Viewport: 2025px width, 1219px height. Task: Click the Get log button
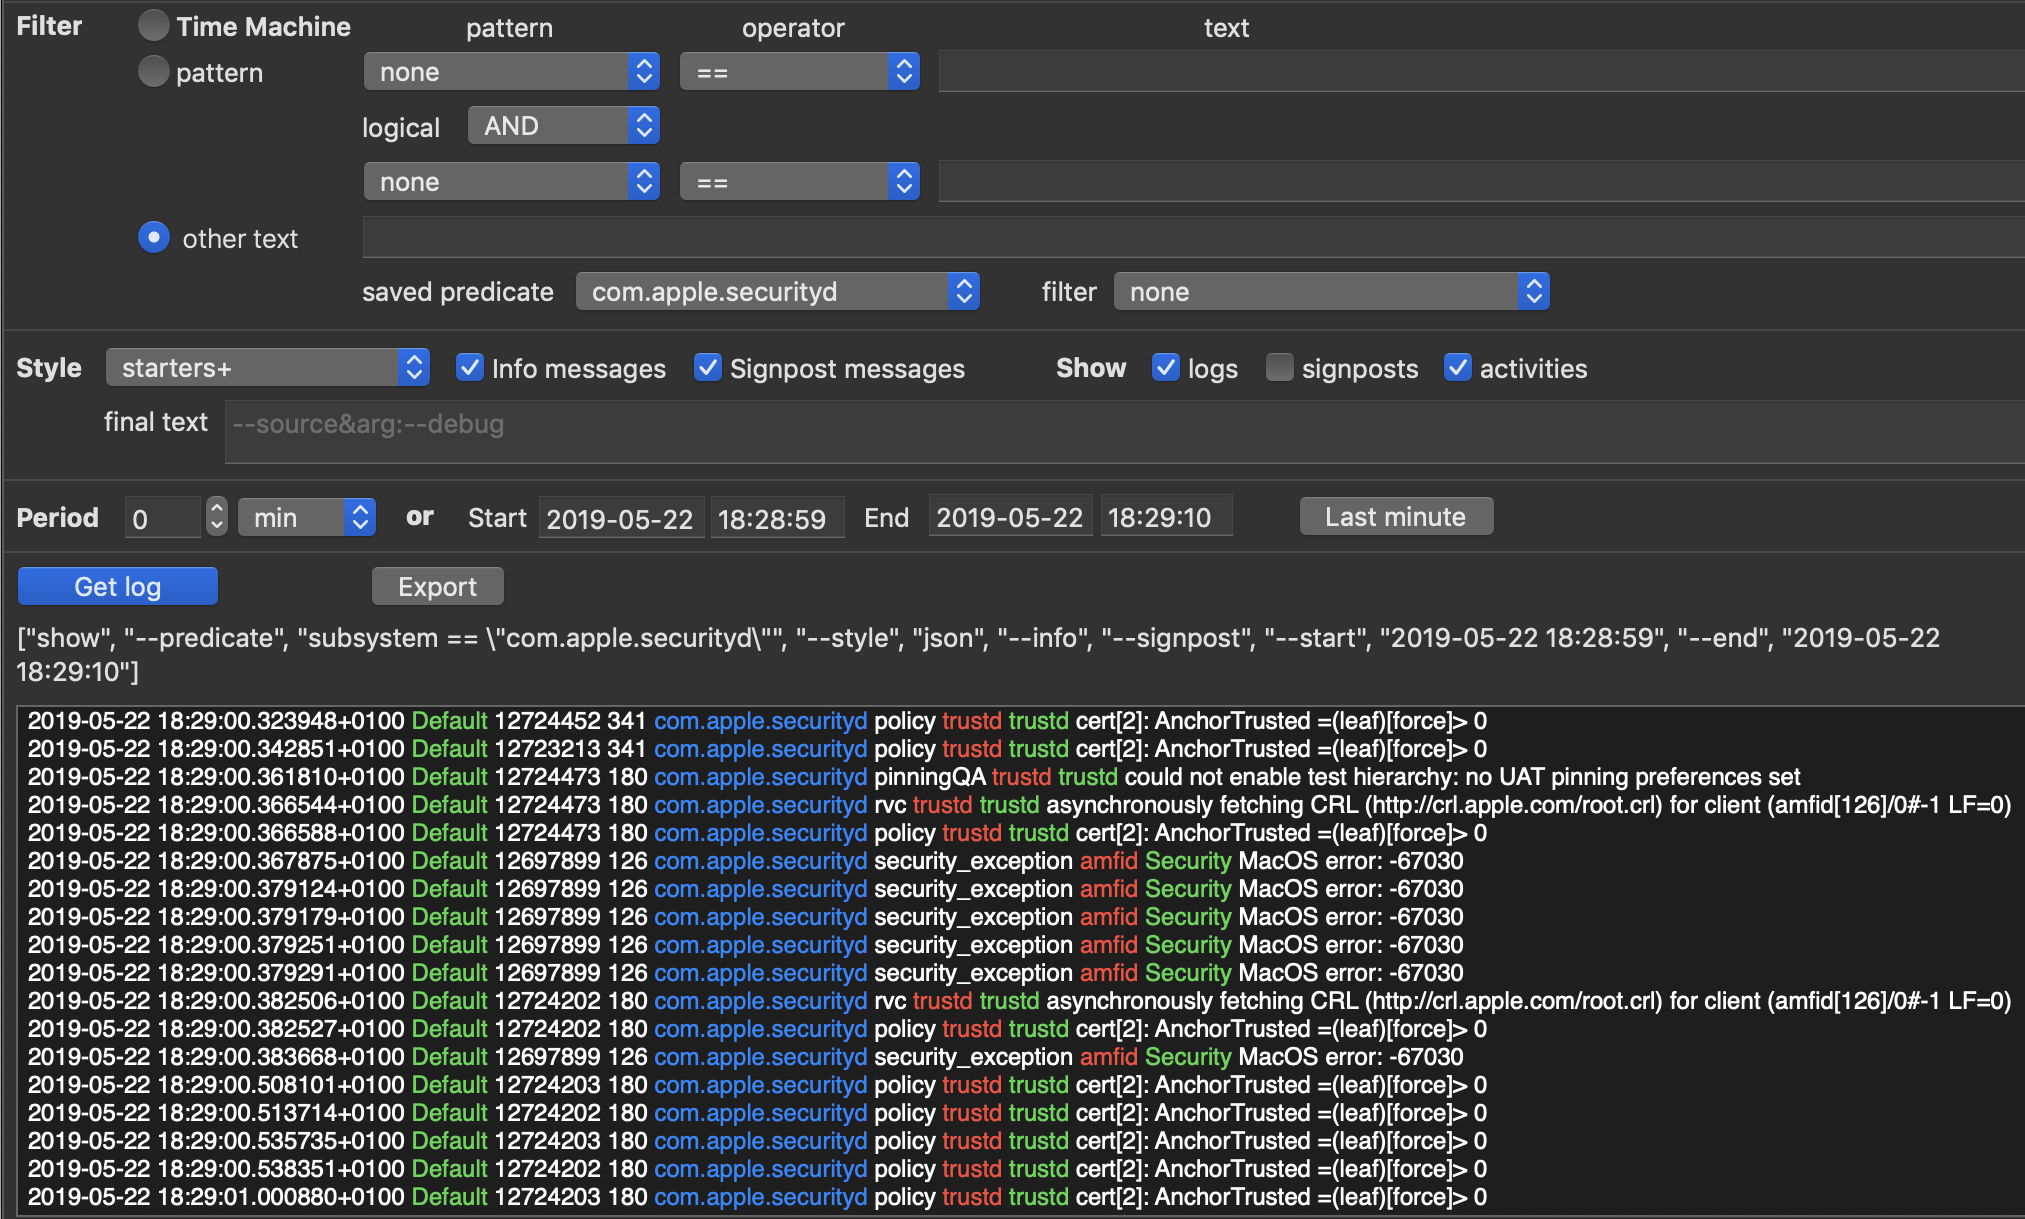coord(118,587)
